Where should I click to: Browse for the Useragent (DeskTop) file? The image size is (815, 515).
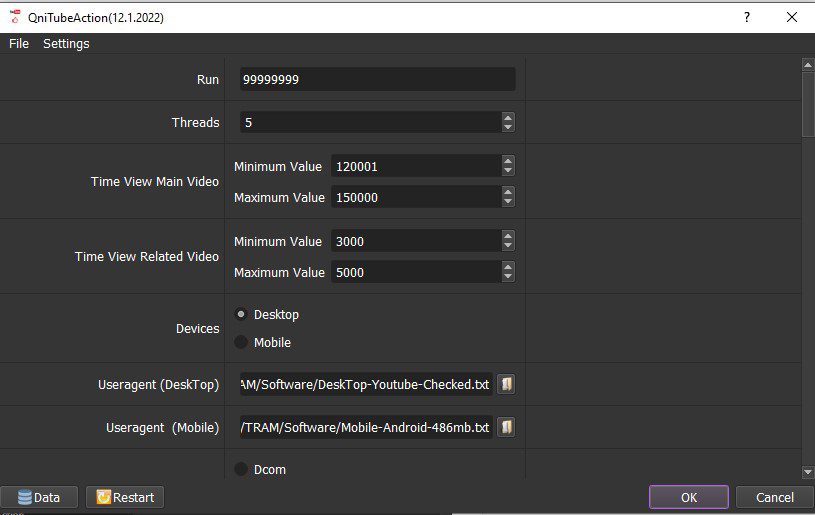506,385
